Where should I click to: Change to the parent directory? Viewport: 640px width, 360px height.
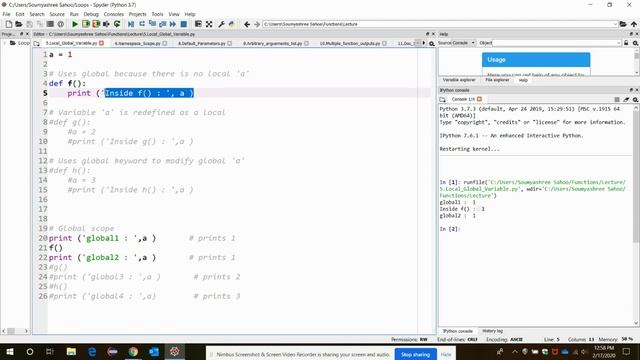pos(634,24)
